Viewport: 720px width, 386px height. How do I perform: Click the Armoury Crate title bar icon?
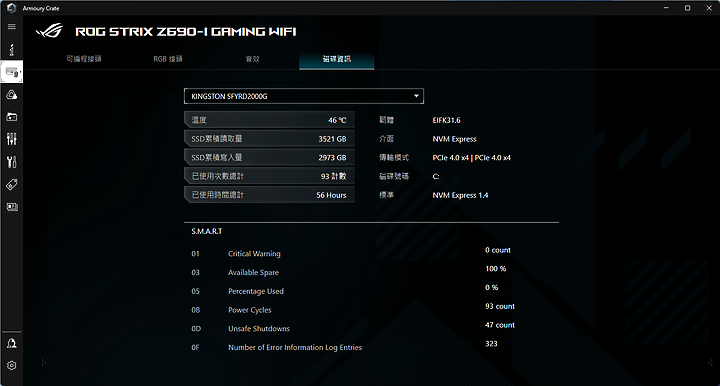11,8
